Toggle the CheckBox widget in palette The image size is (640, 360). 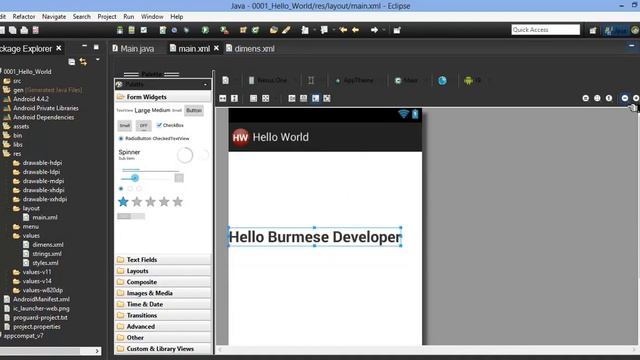pos(170,125)
